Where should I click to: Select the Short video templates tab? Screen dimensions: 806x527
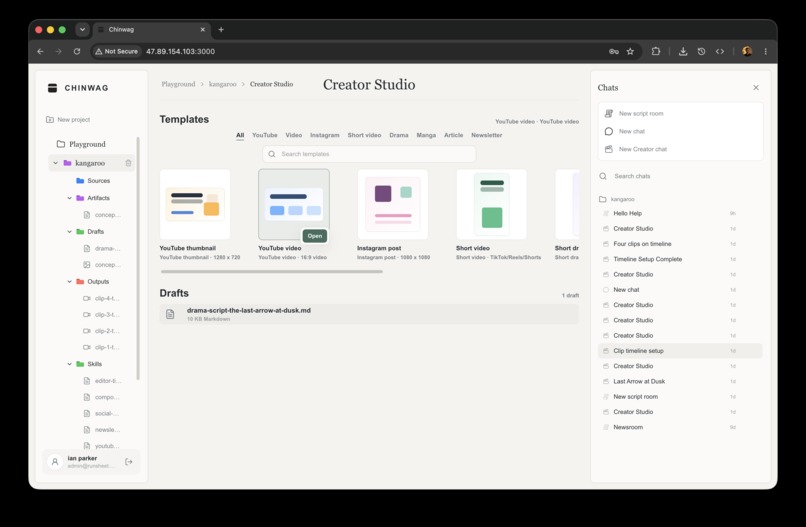pyautogui.click(x=364, y=135)
